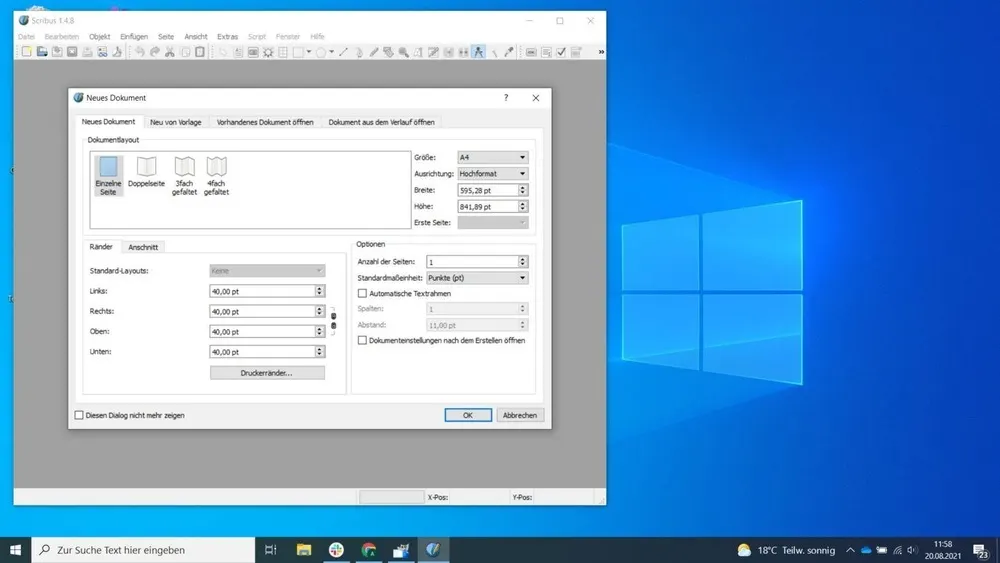Click the Druckerränder button
This screenshot has width=1000, height=563.
coord(267,373)
